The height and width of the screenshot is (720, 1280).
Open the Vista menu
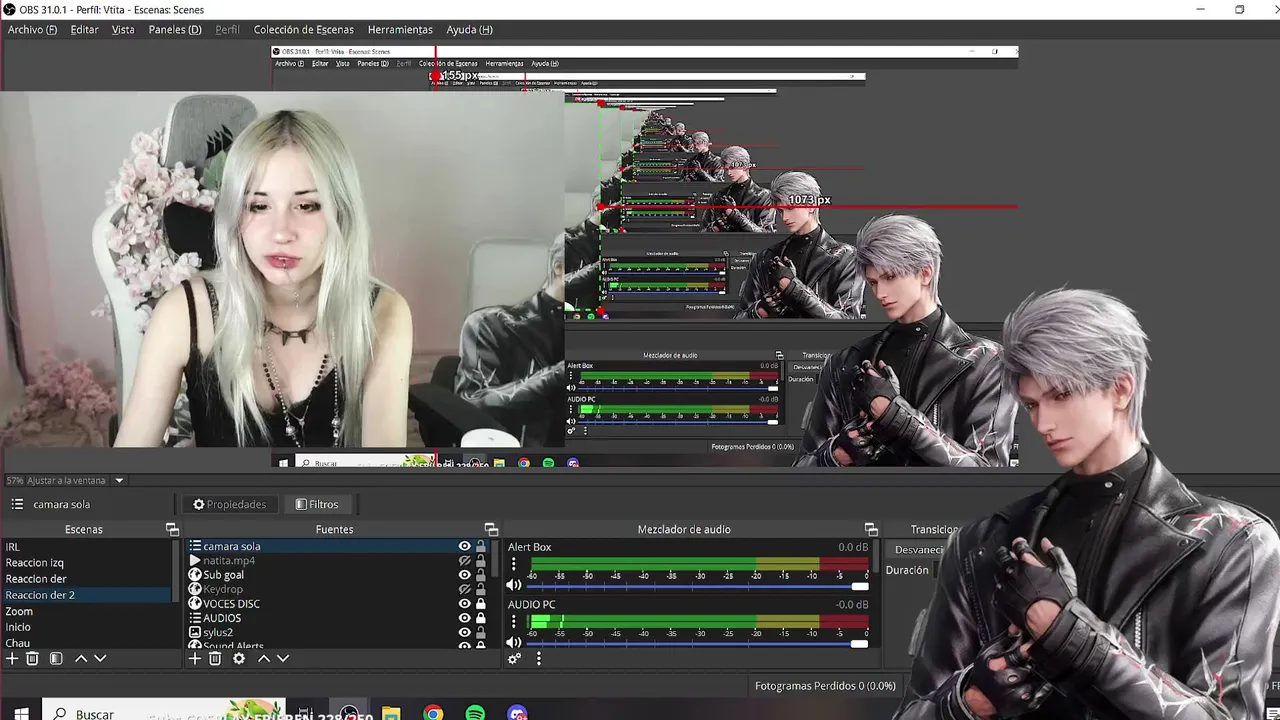point(123,29)
